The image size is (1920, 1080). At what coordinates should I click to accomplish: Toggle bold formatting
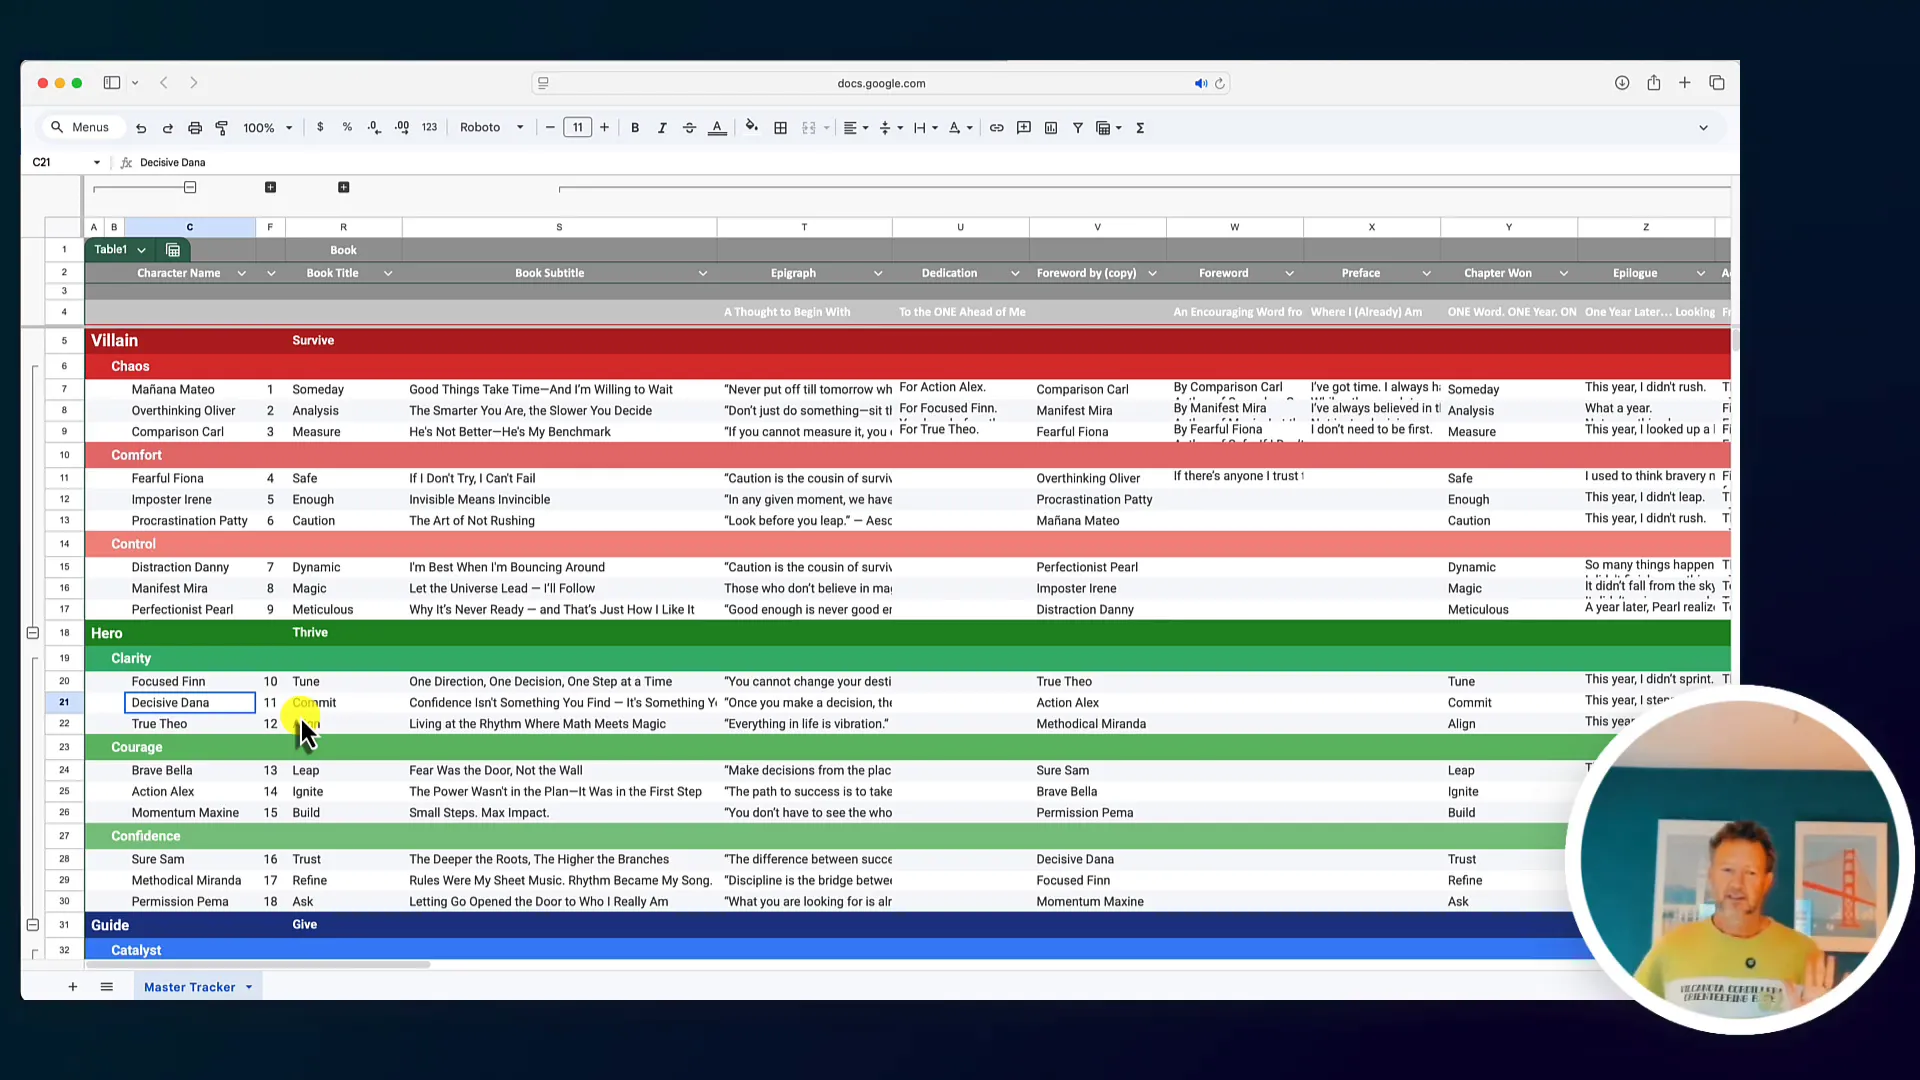[635, 128]
